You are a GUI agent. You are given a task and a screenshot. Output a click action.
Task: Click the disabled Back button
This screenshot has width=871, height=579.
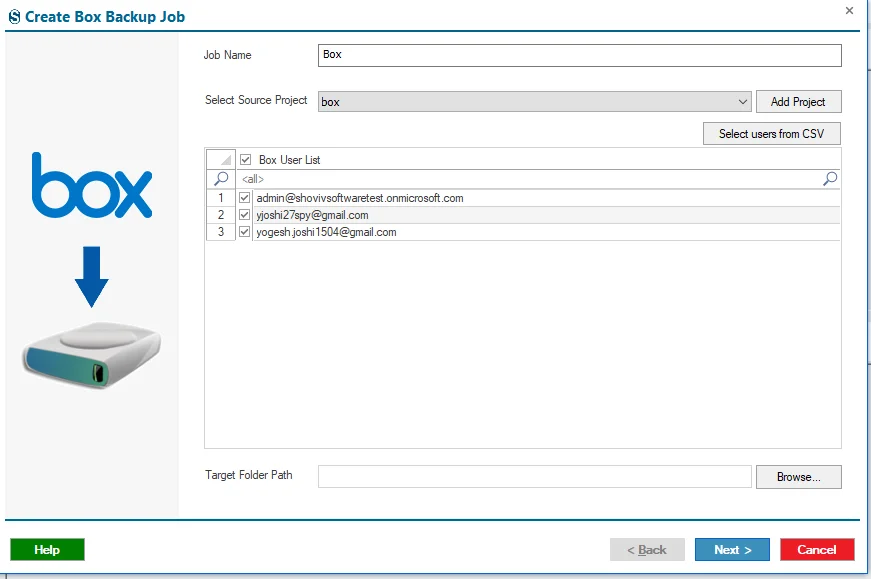click(647, 550)
